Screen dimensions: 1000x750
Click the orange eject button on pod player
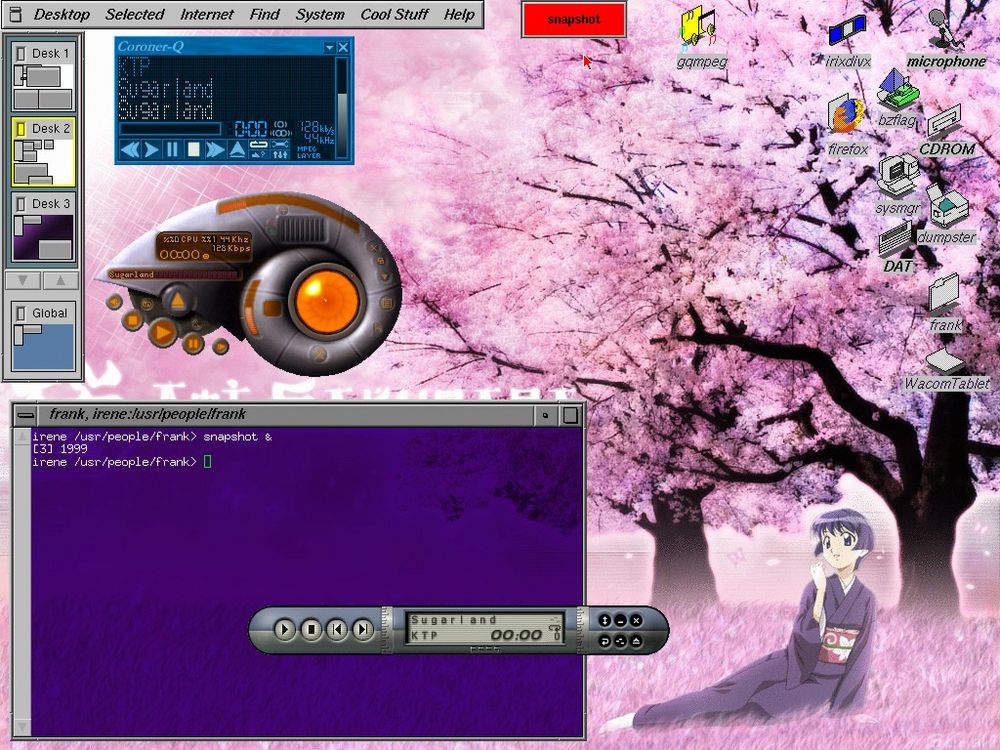pyautogui.click(x=178, y=301)
